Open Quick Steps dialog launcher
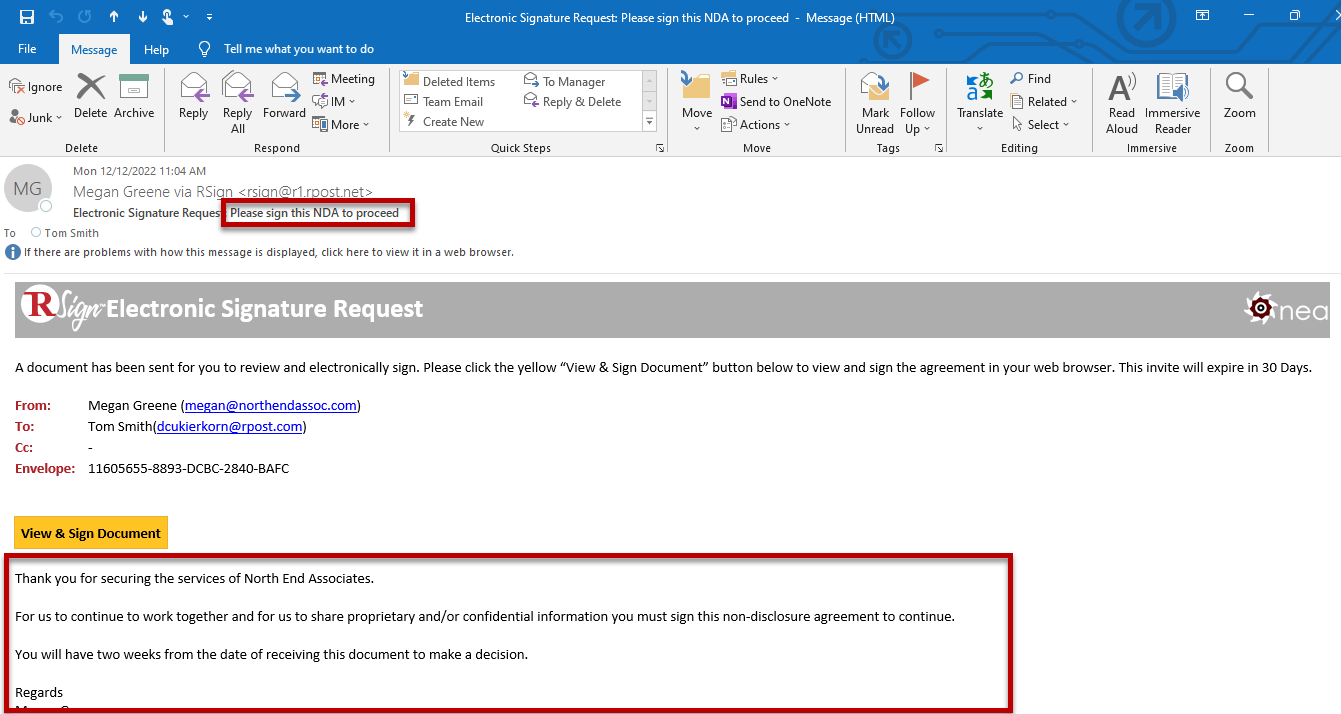The image size is (1341, 714). 660,148
